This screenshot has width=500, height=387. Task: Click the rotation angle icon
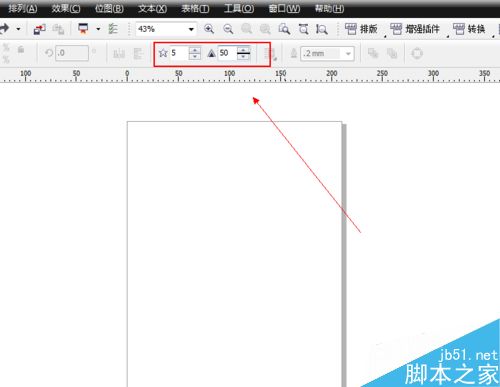(49, 53)
